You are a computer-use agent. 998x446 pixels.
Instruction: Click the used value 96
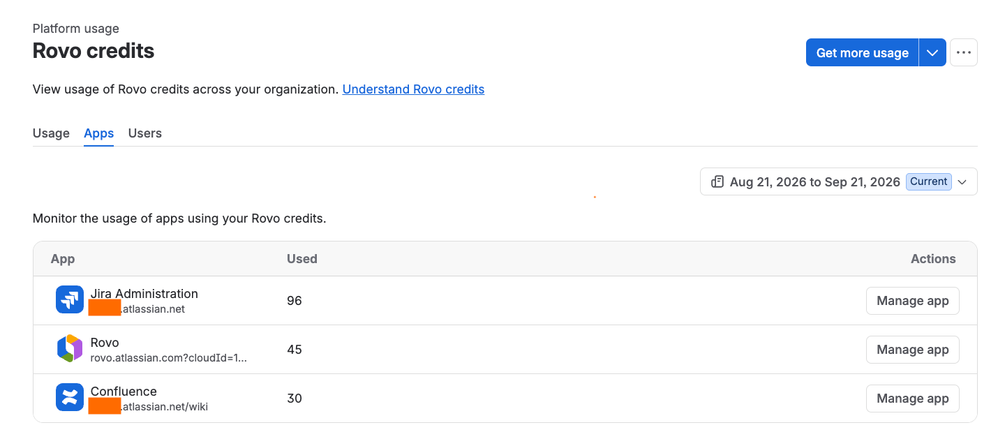[x=294, y=301]
